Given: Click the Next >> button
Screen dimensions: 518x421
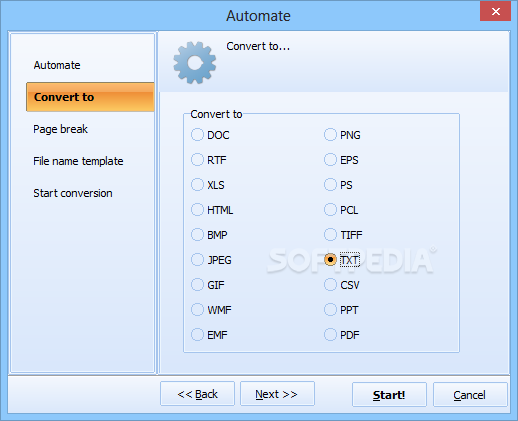Looking at the screenshot, I should tap(277, 394).
